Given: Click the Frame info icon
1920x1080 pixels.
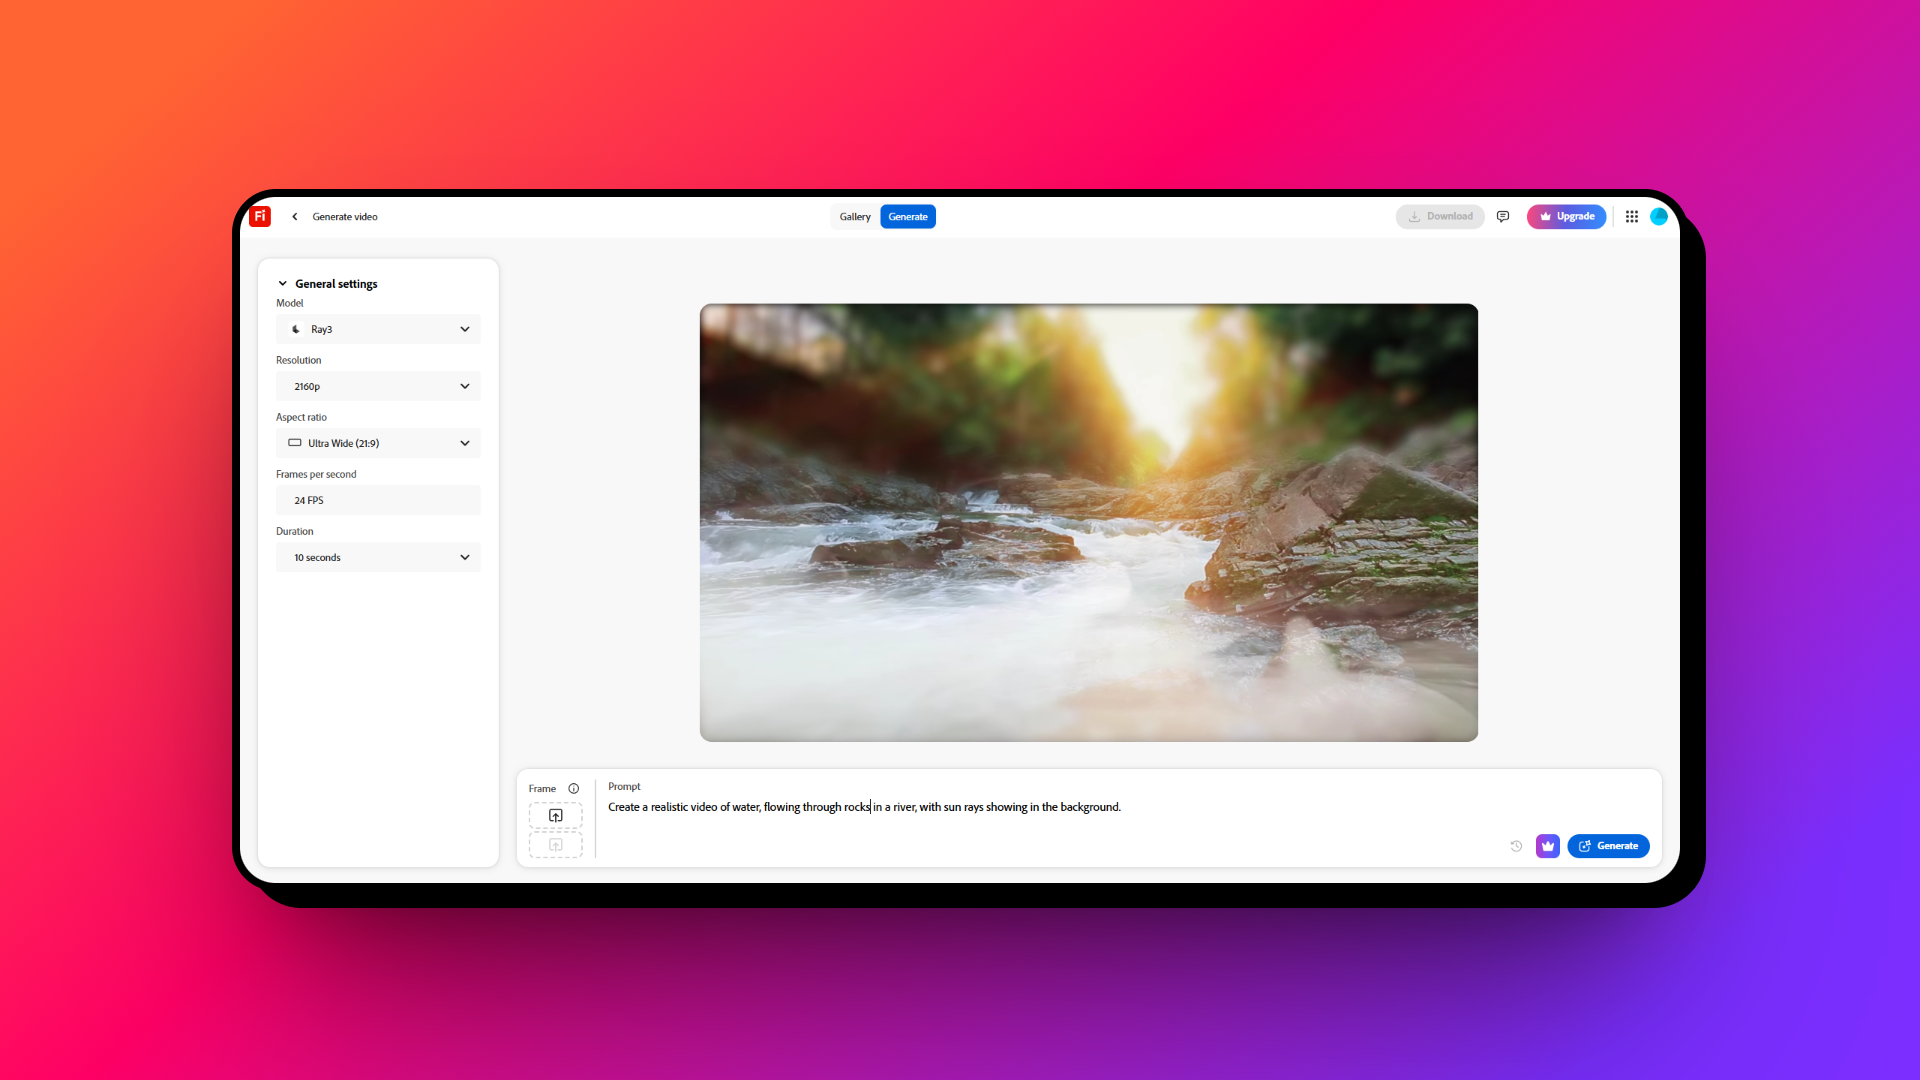Looking at the screenshot, I should click(x=574, y=789).
